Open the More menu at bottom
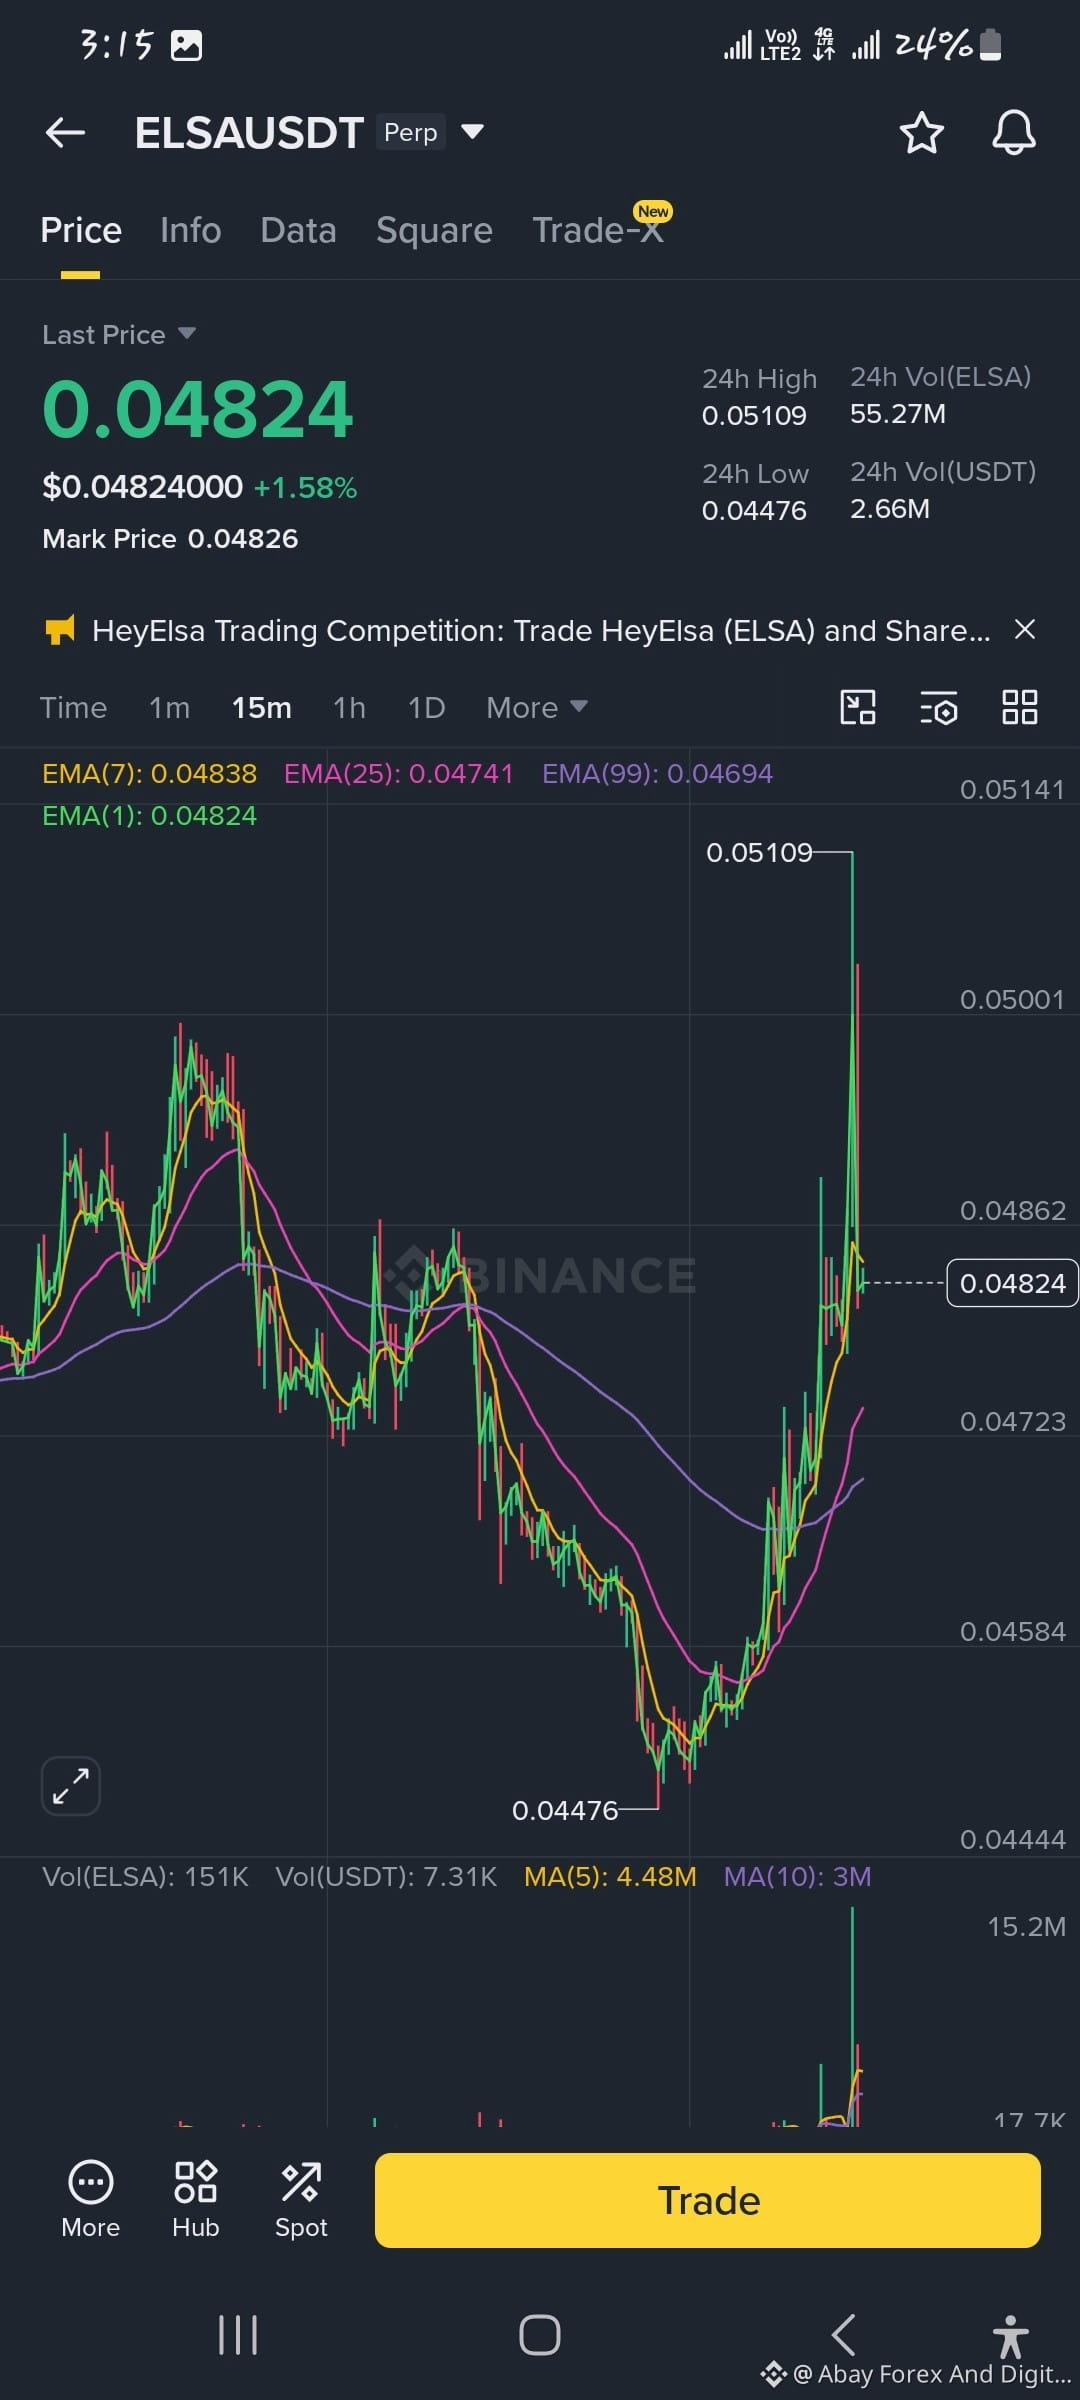 (x=90, y=2199)
